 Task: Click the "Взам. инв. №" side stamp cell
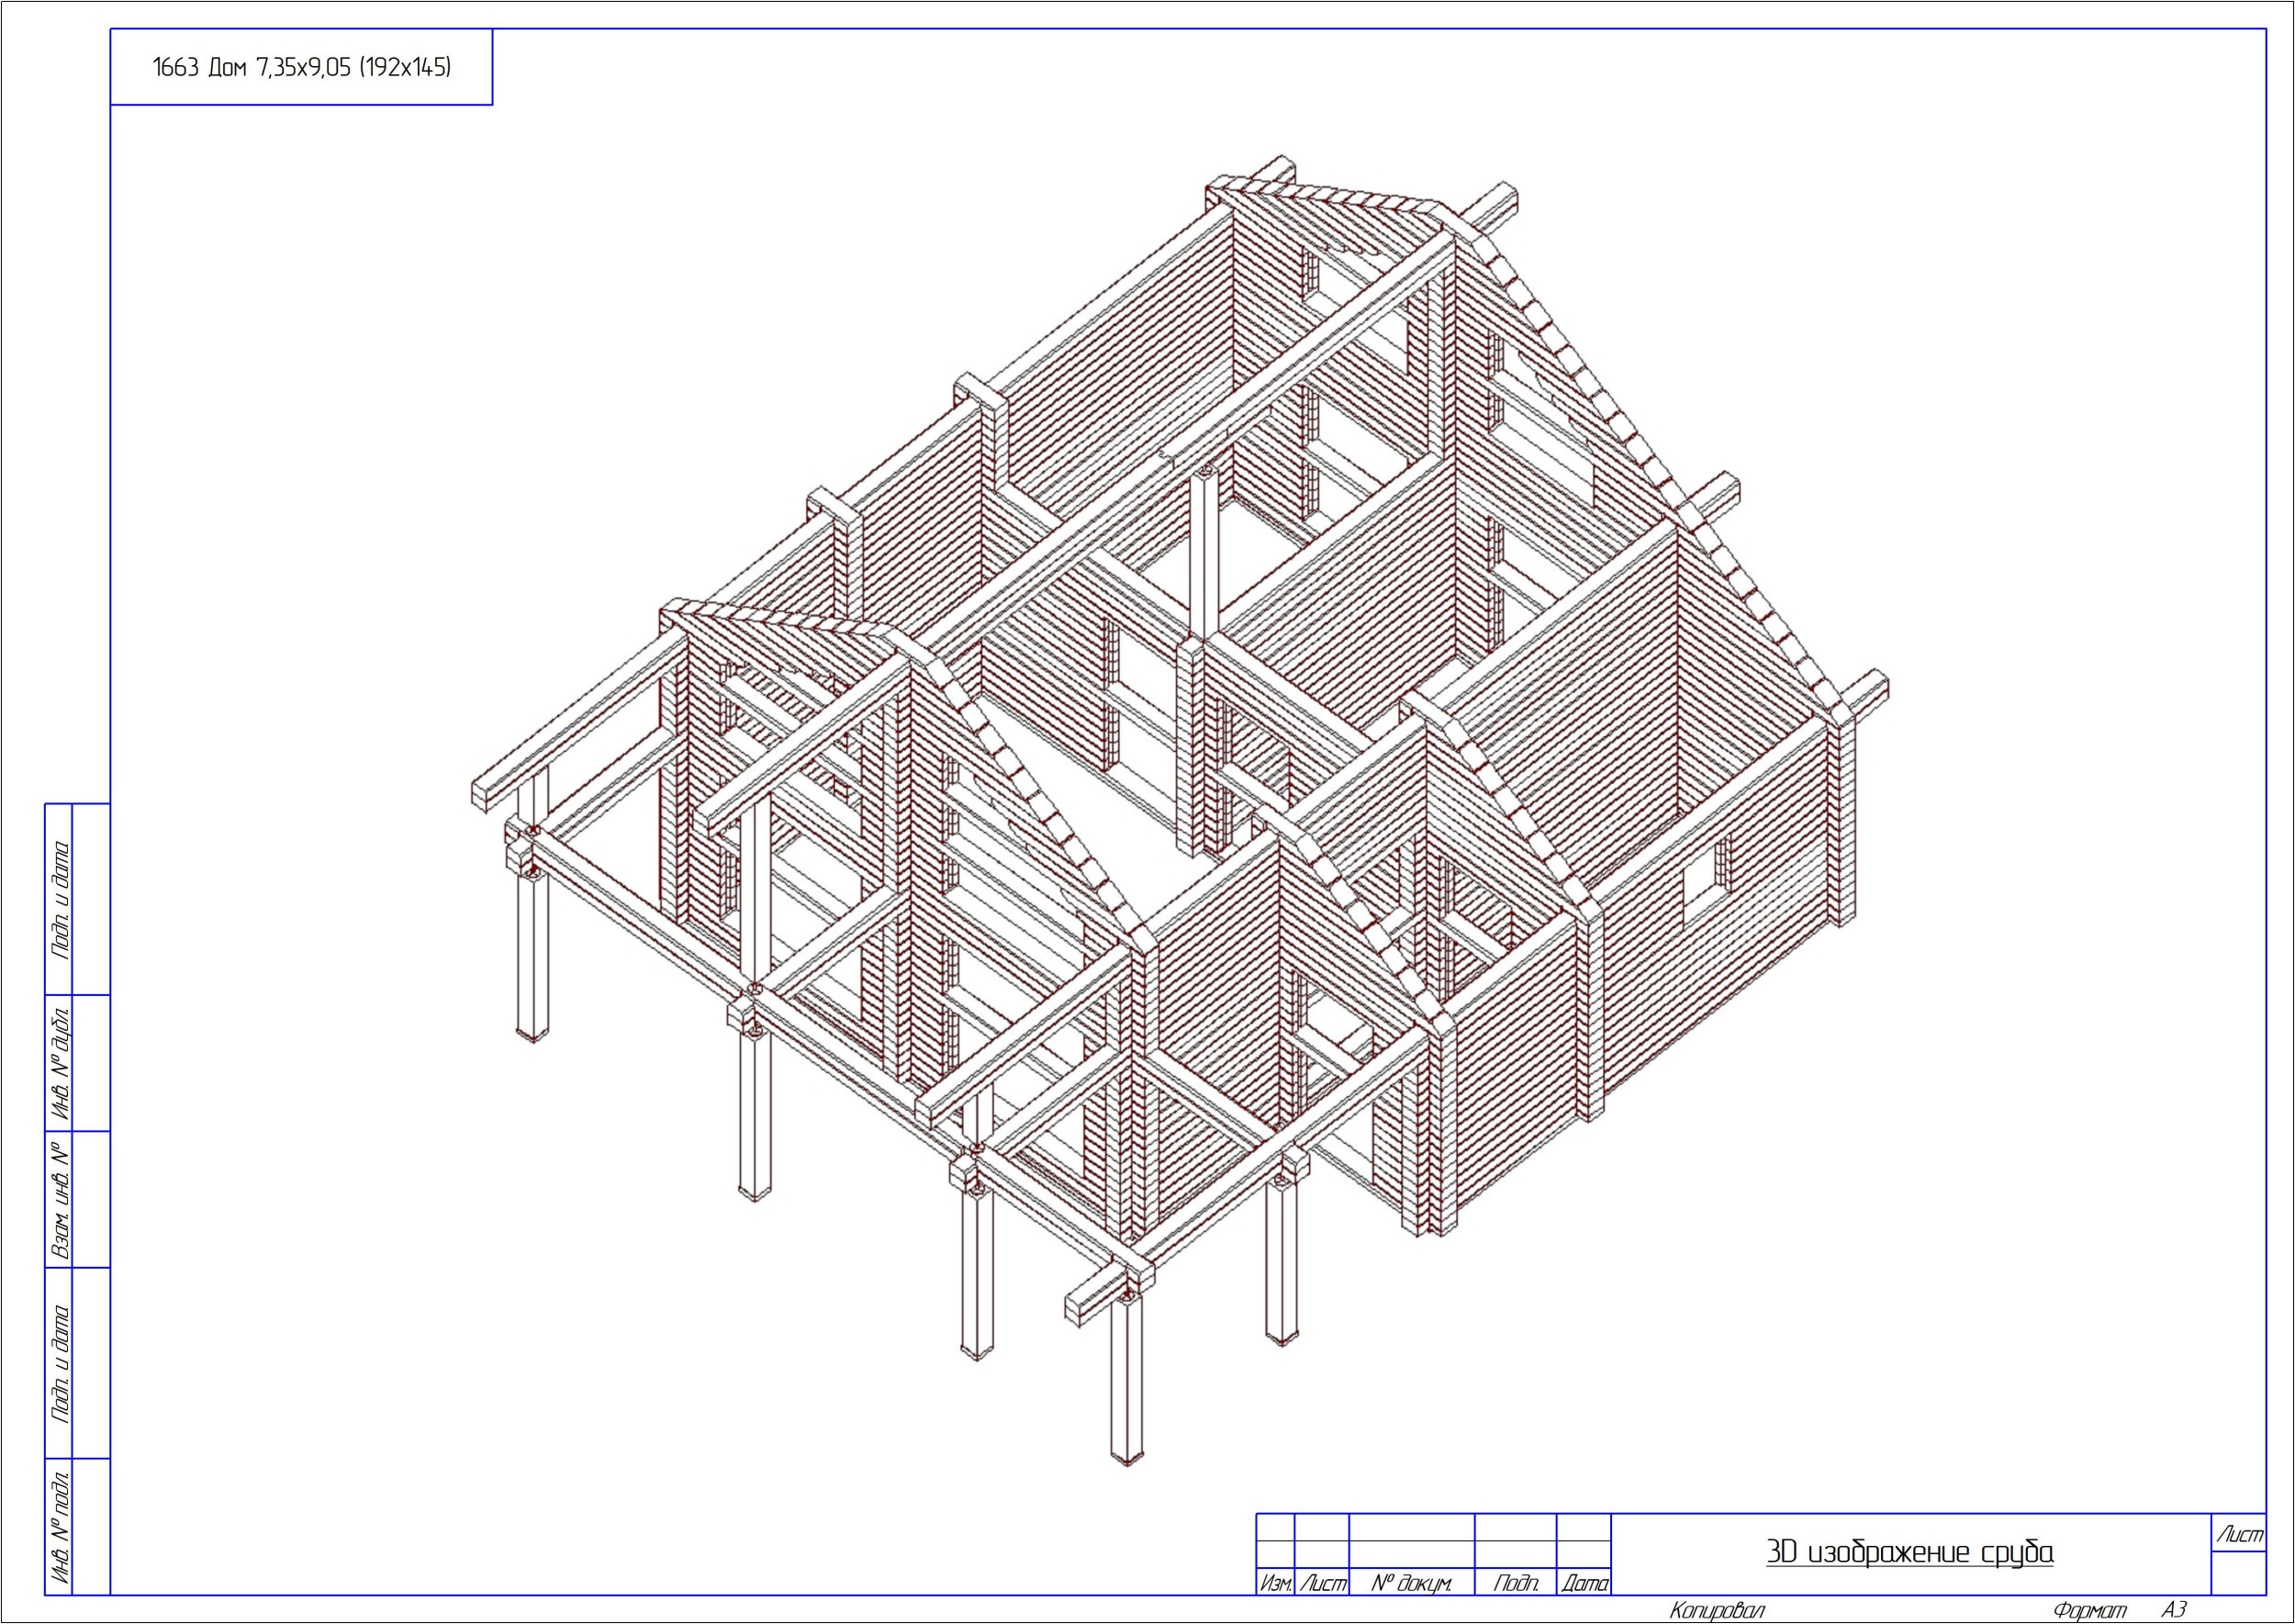(x=59, y=1199)
